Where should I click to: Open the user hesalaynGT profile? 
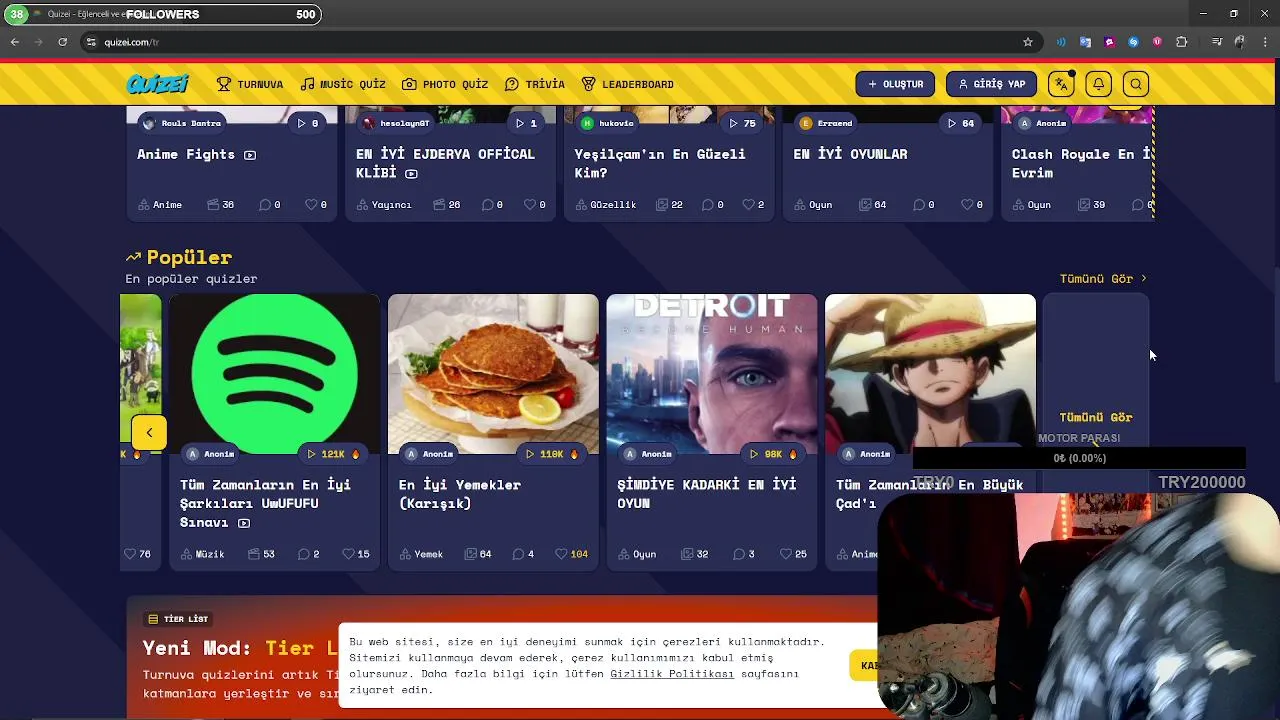396,123
